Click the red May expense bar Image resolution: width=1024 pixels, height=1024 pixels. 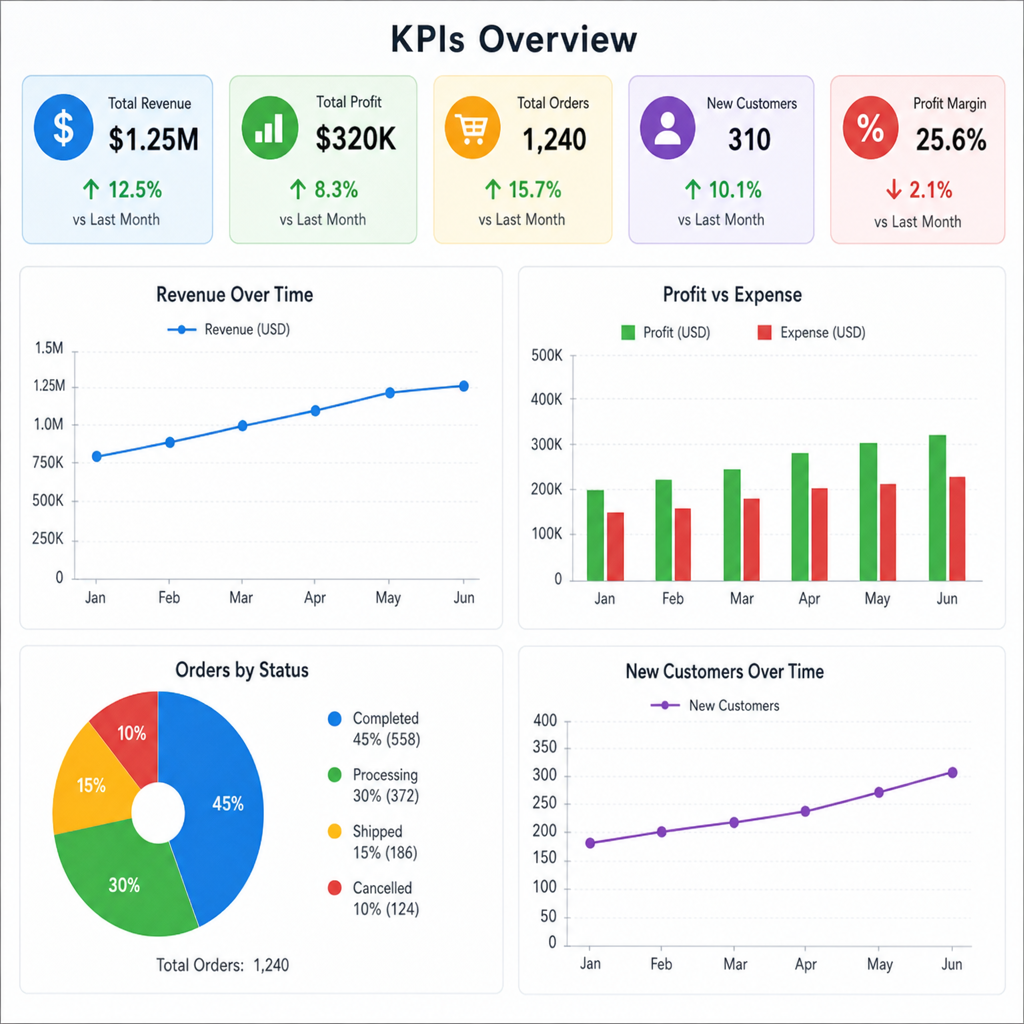888,532
